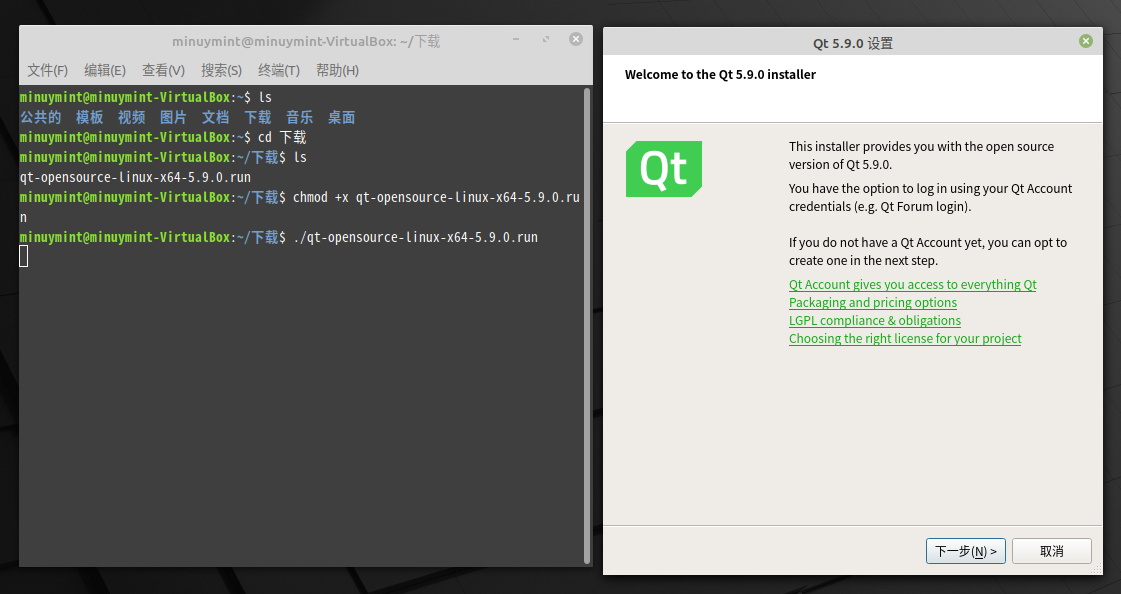Minimize the terminal window

point(515,39)
